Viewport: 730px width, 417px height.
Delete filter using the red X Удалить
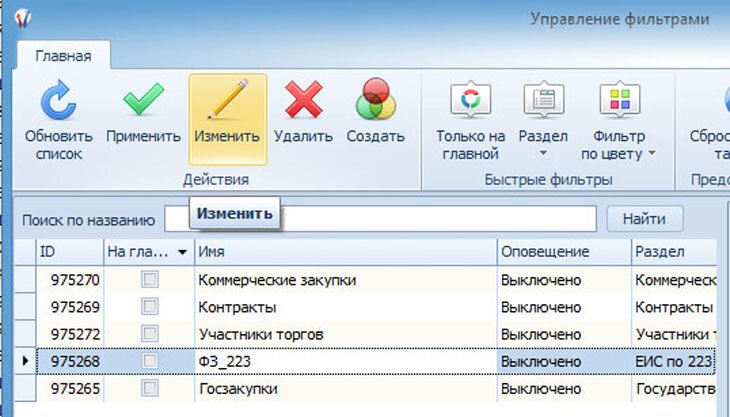[304, 103]
